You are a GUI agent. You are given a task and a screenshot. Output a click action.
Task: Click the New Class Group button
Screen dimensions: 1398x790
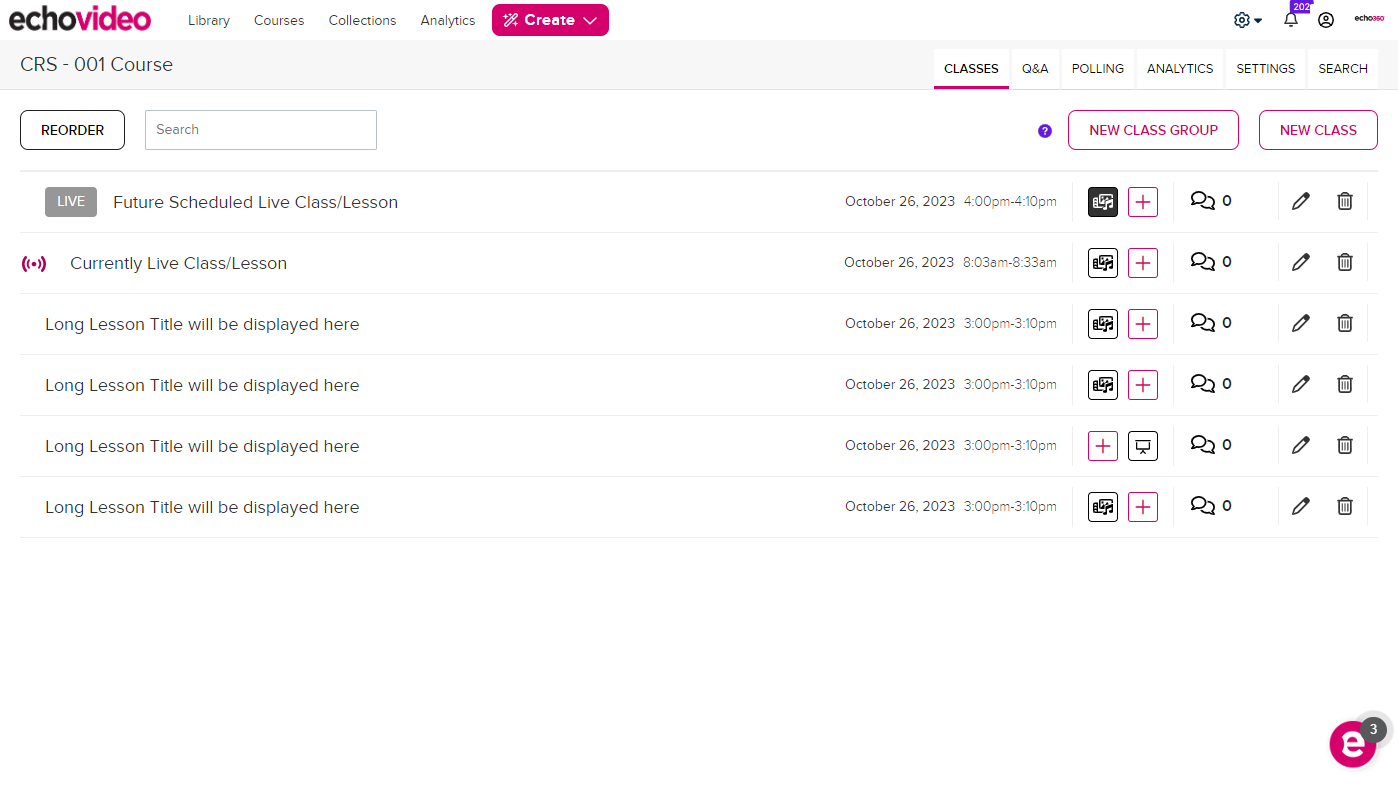[x=1153, y=130]
